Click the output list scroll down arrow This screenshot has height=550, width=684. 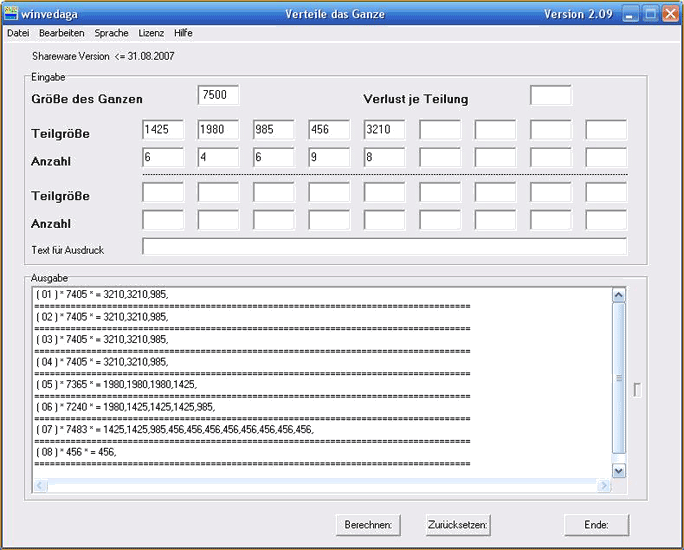[617, 470]
